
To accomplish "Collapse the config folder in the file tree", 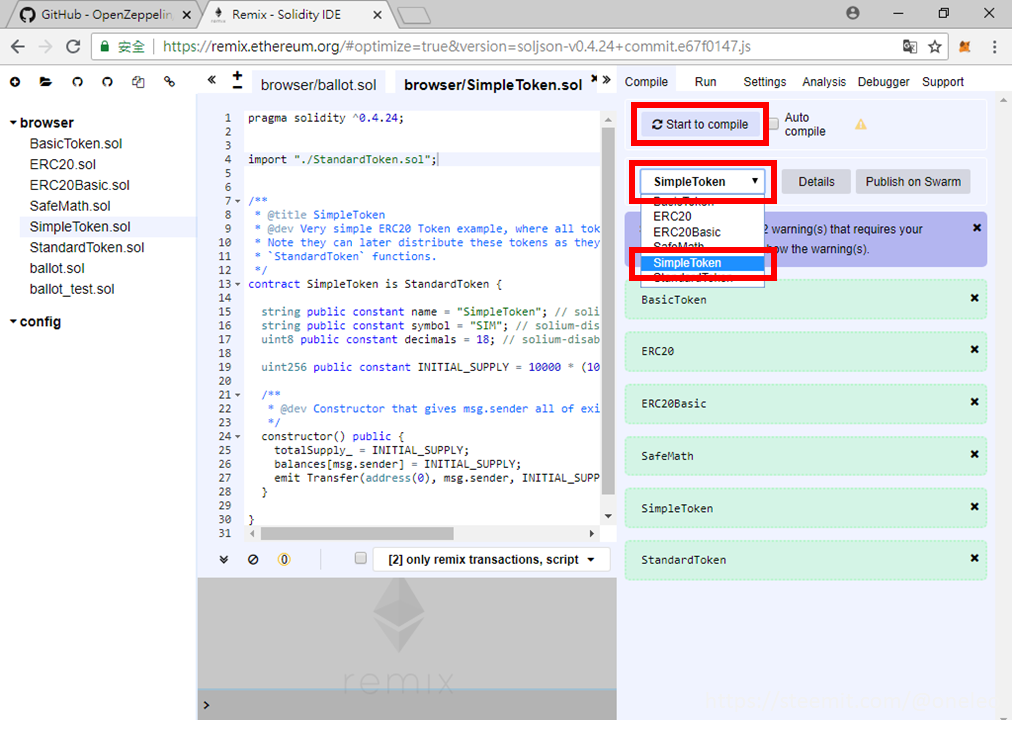I will click(x=13, y=321).
